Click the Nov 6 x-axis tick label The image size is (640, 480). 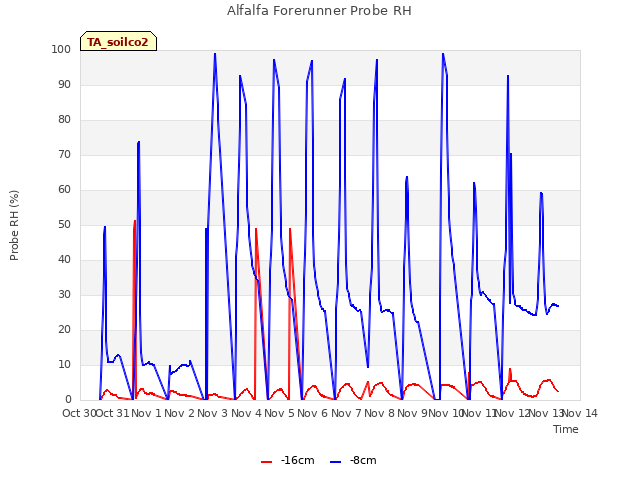(312, 413)
